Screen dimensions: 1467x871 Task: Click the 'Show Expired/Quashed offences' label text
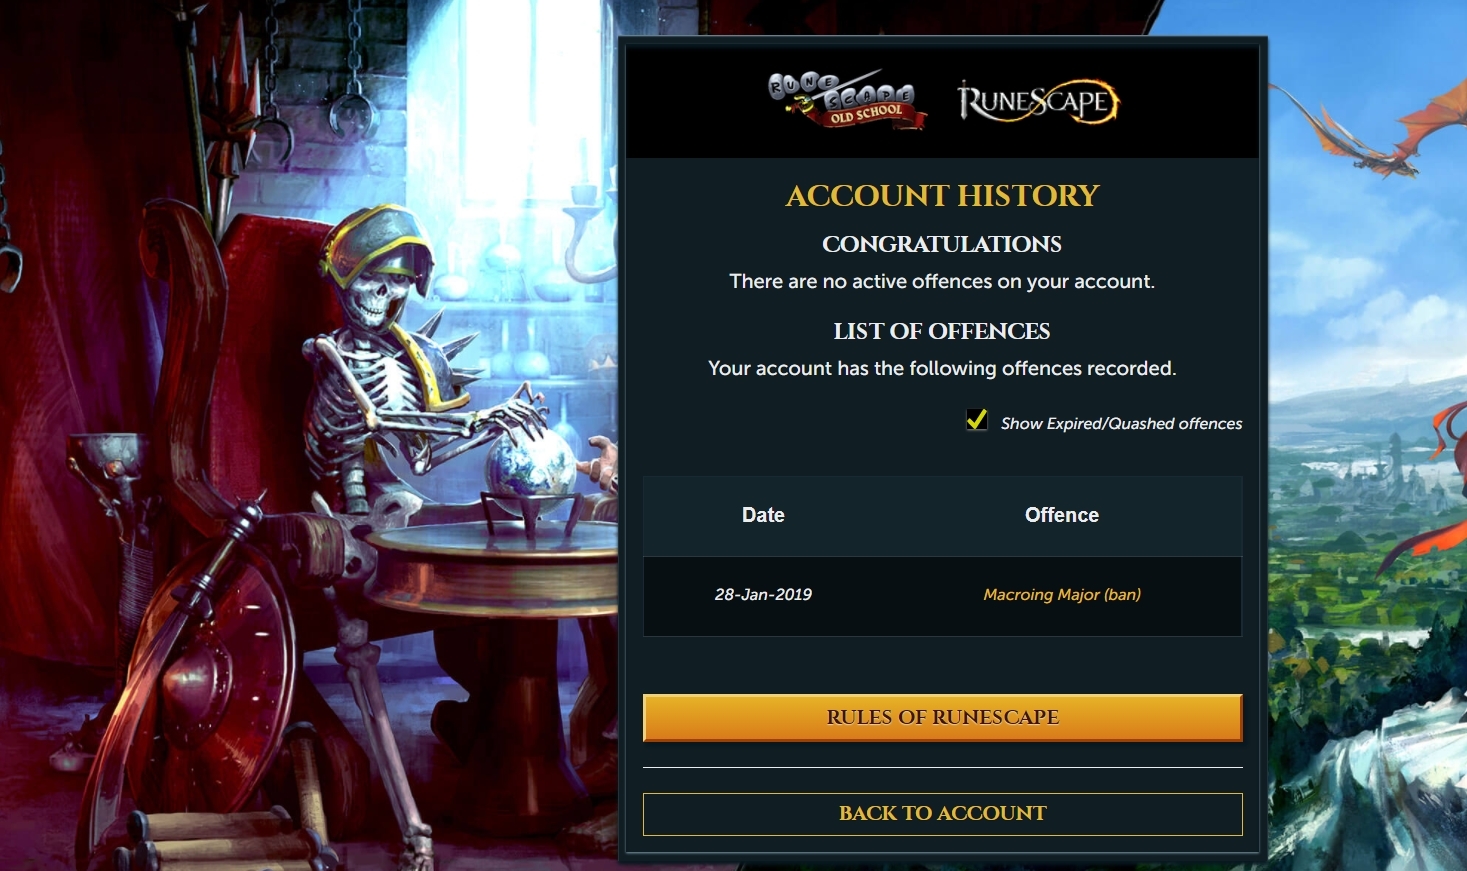tap(1121, 423)
